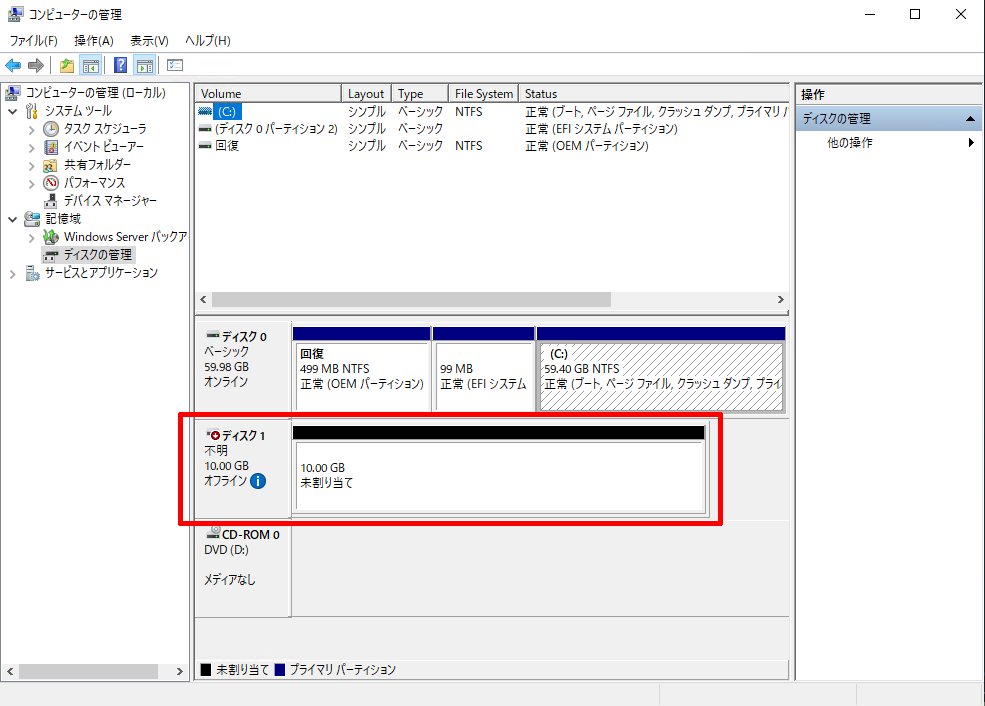The image size is (985, 706).
Task: Click the export list folder toolbar icon
Action: click(65, 64)
